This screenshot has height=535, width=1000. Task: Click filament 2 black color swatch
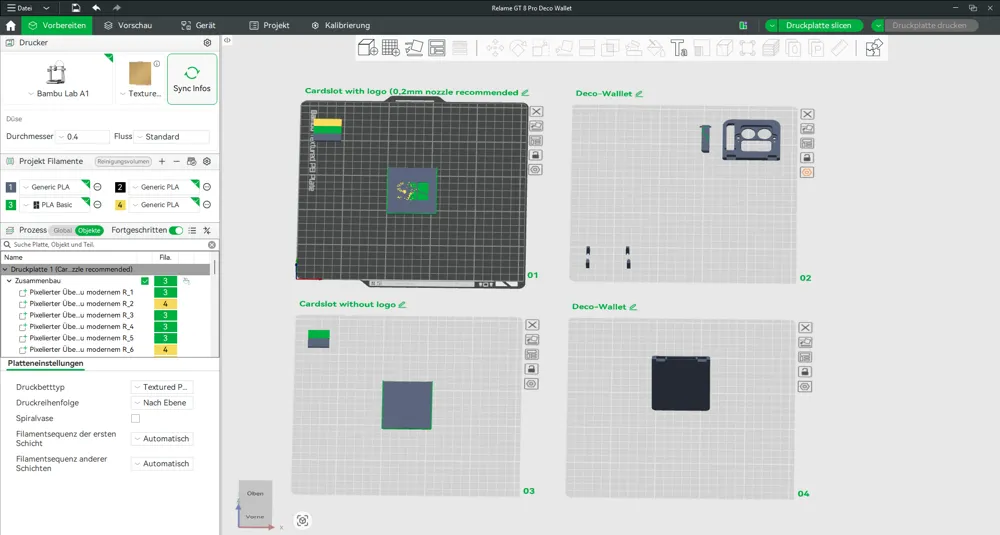coord(120,187)
